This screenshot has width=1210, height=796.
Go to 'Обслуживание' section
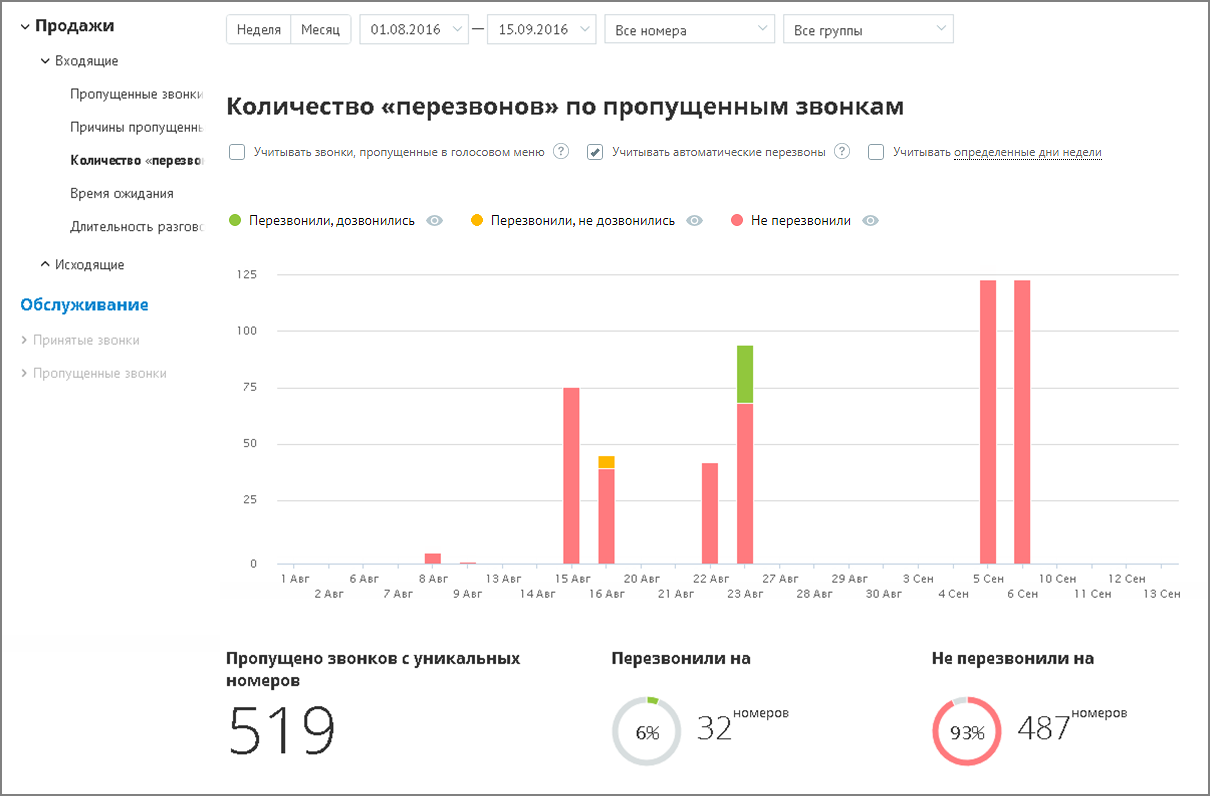click(84, 305)
